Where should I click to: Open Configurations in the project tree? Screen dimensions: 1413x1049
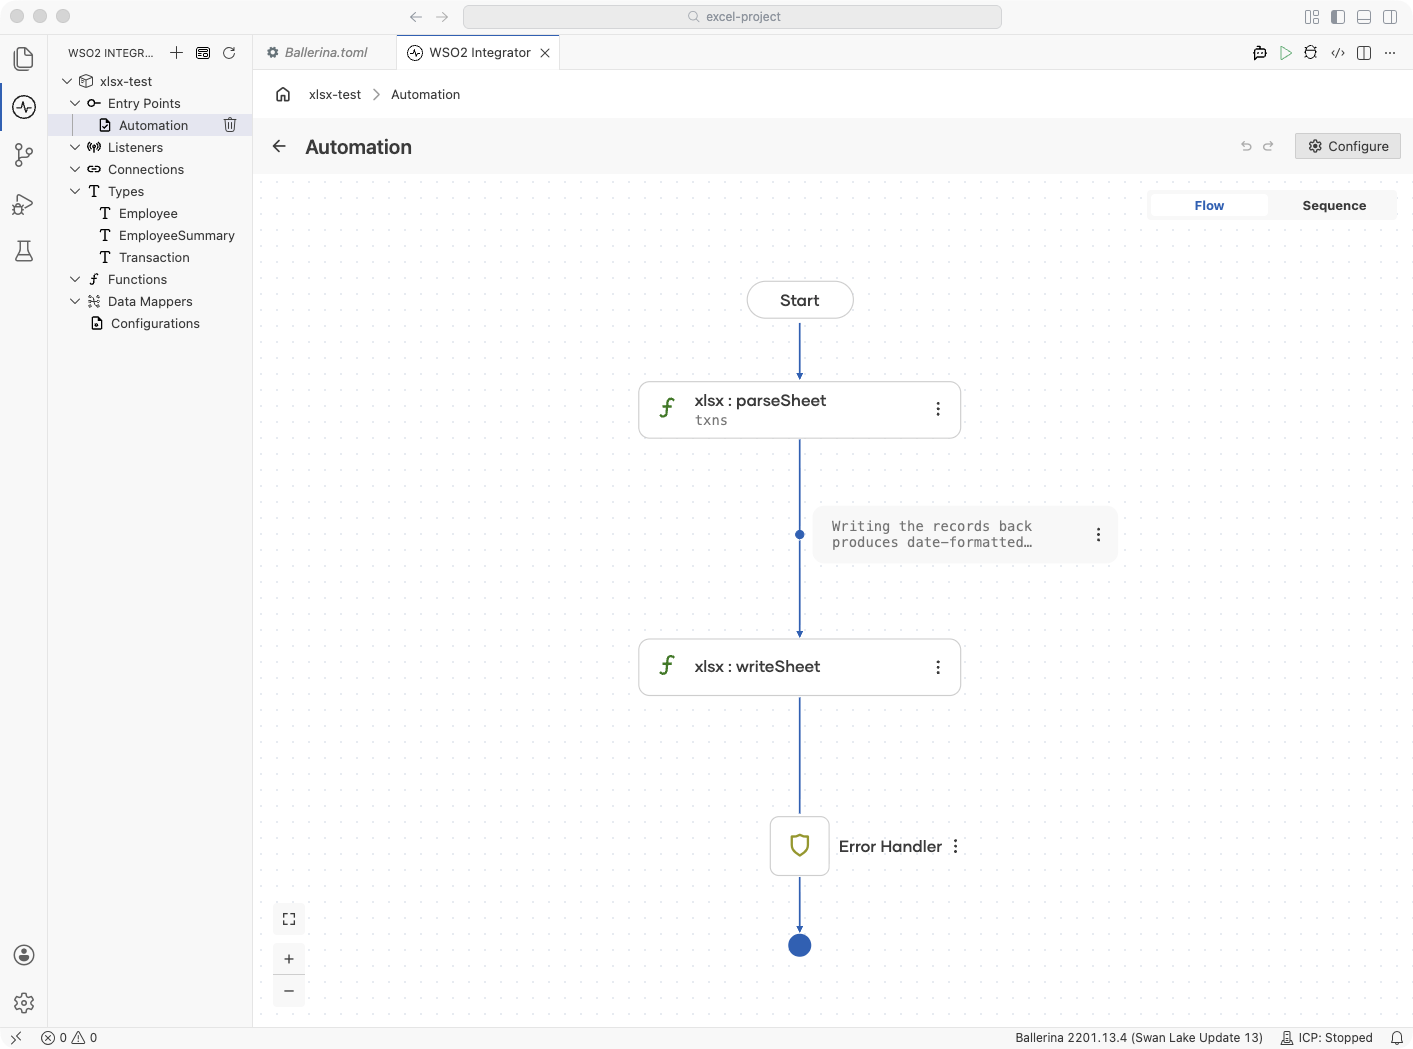[155, 323]
